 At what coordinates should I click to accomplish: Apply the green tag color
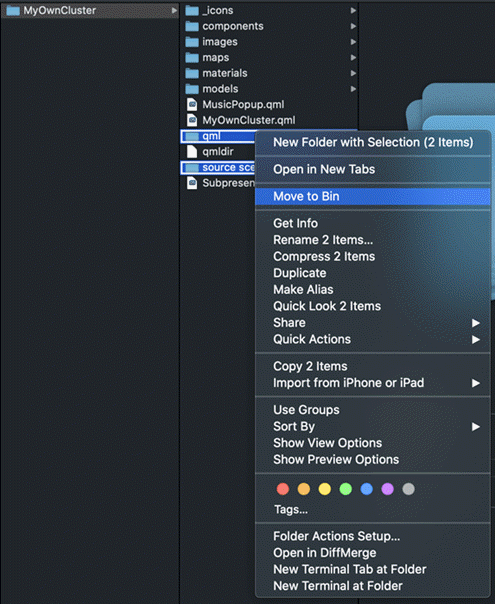[346, 489]
